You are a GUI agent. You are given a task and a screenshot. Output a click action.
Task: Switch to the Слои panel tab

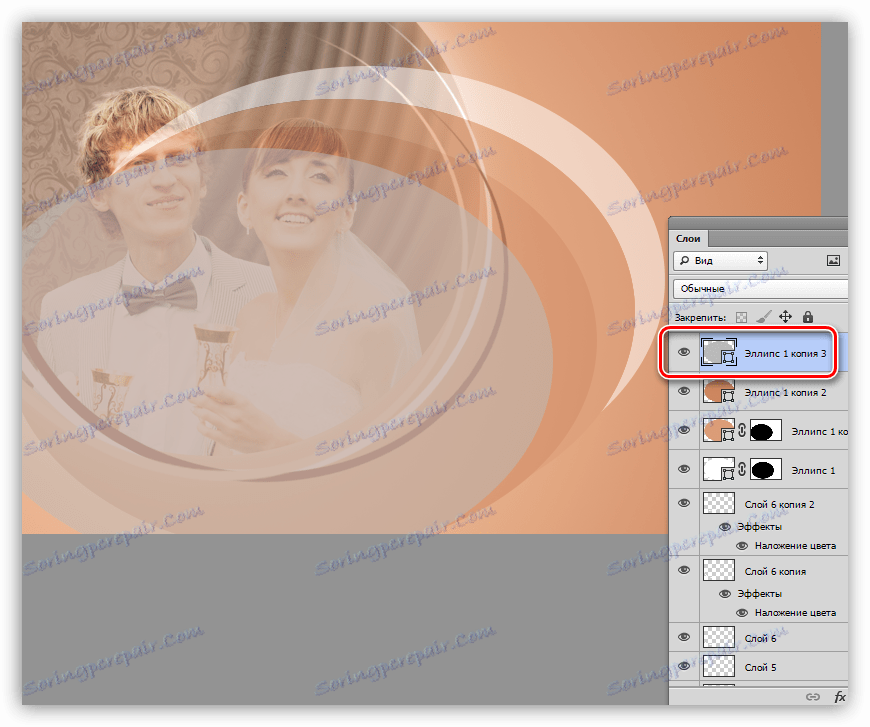coord(688,239)
